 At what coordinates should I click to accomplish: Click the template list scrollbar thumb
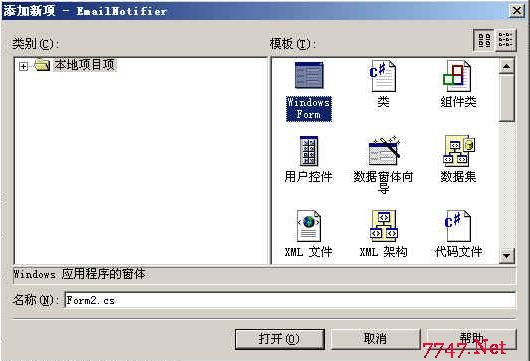[506, 98]
